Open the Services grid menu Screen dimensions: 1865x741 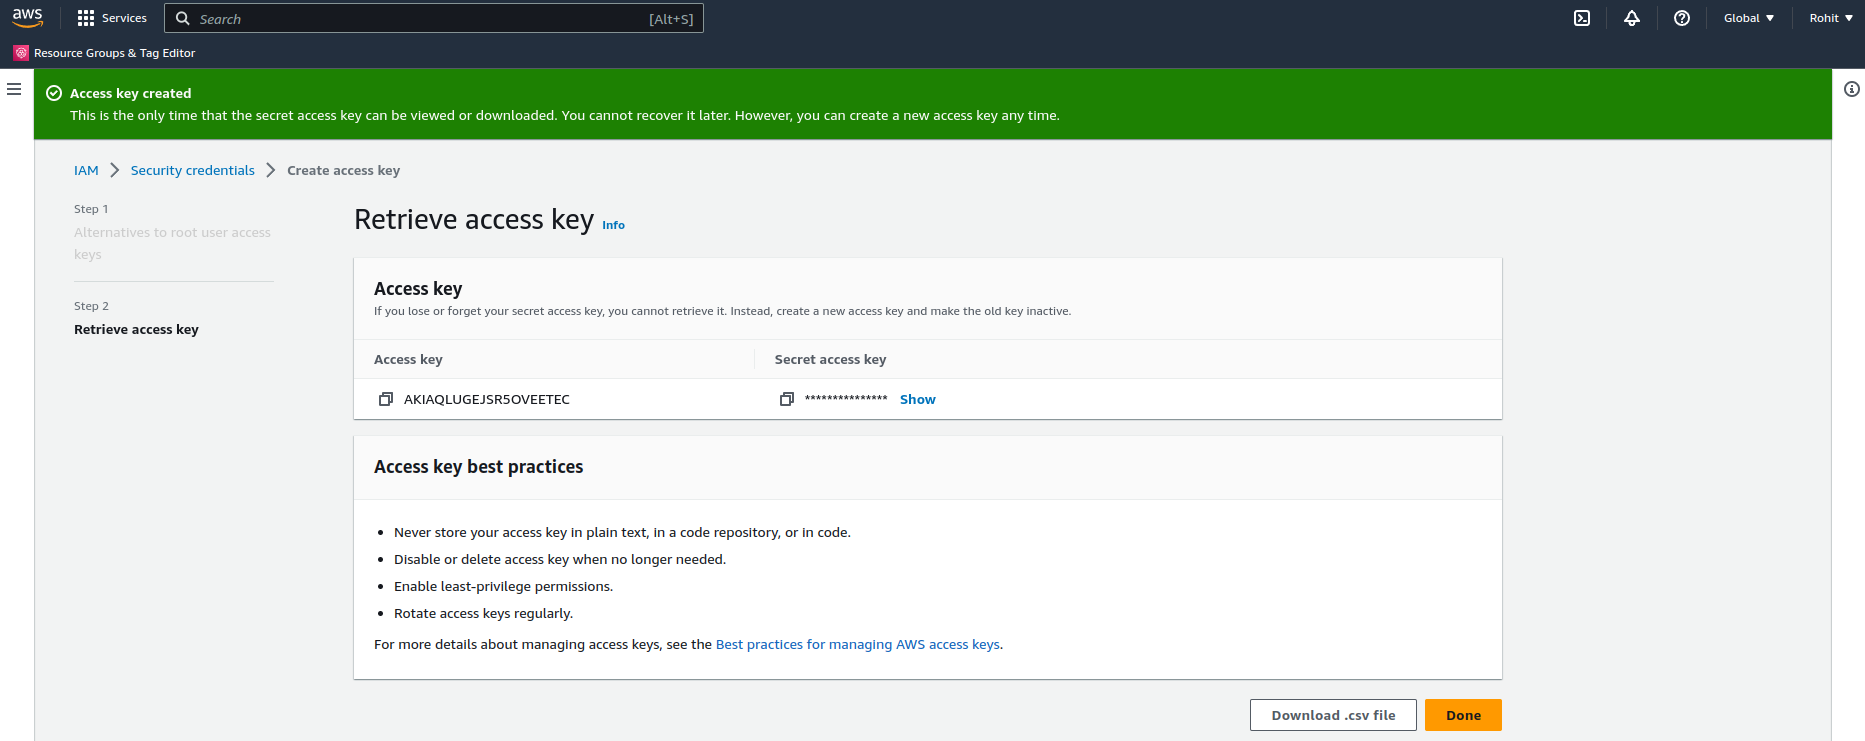(86, 18)
